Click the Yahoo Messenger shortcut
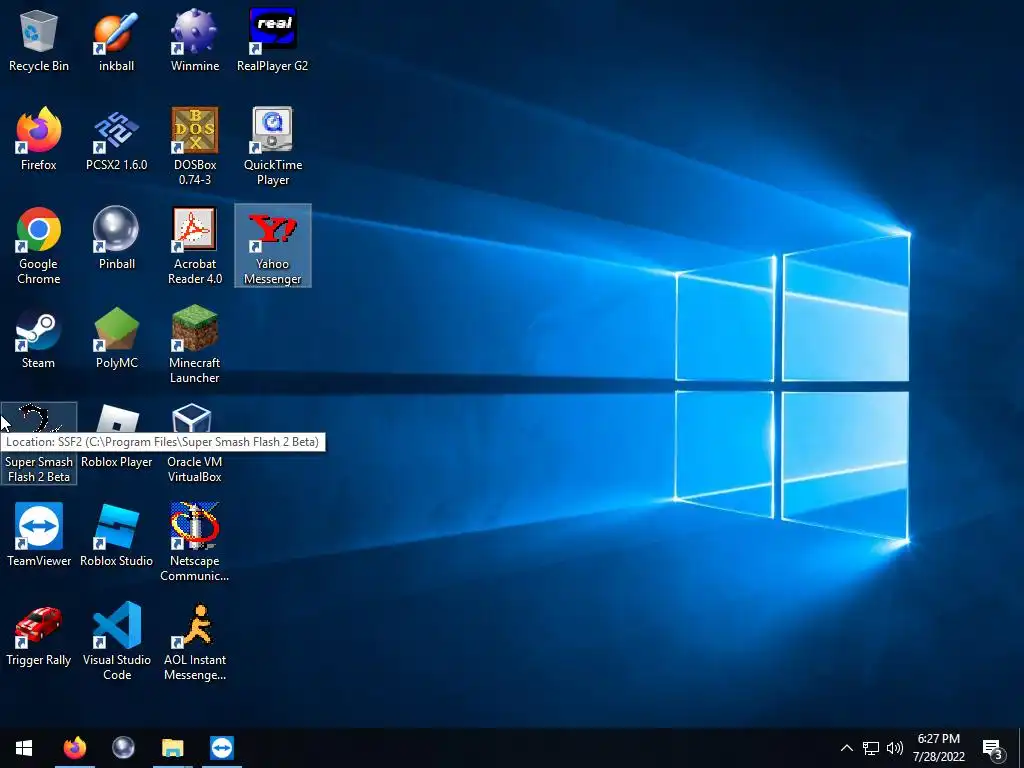Screen dimensions: 1024x768 (x=272, y=246)
